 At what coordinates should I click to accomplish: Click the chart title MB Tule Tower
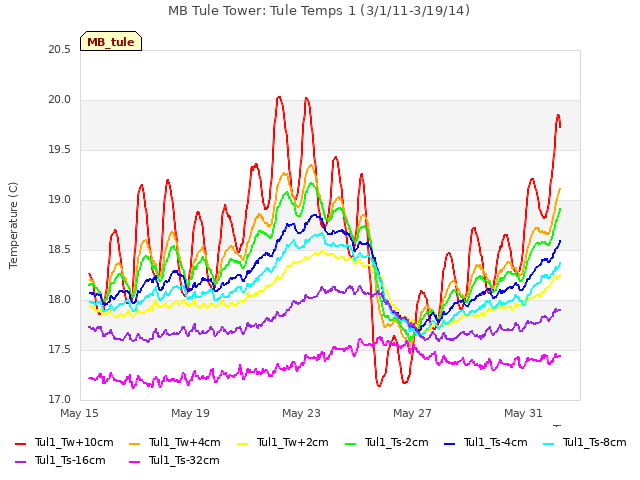pos(319,11)
